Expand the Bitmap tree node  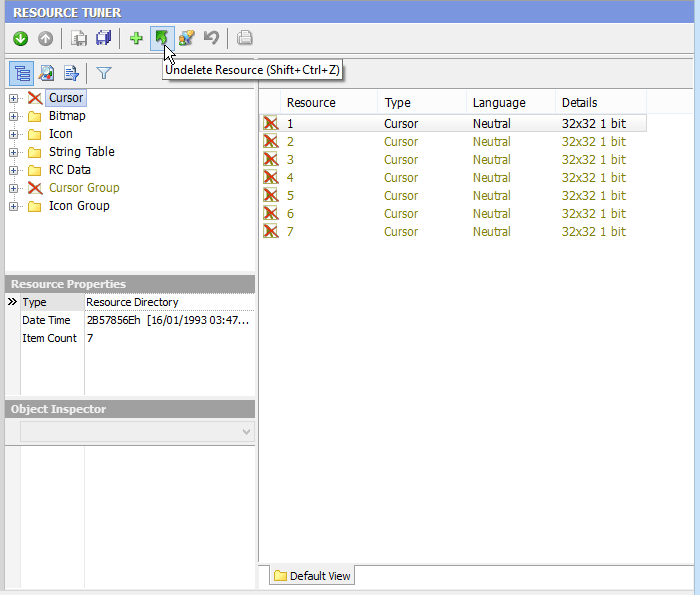click(13, 117)
